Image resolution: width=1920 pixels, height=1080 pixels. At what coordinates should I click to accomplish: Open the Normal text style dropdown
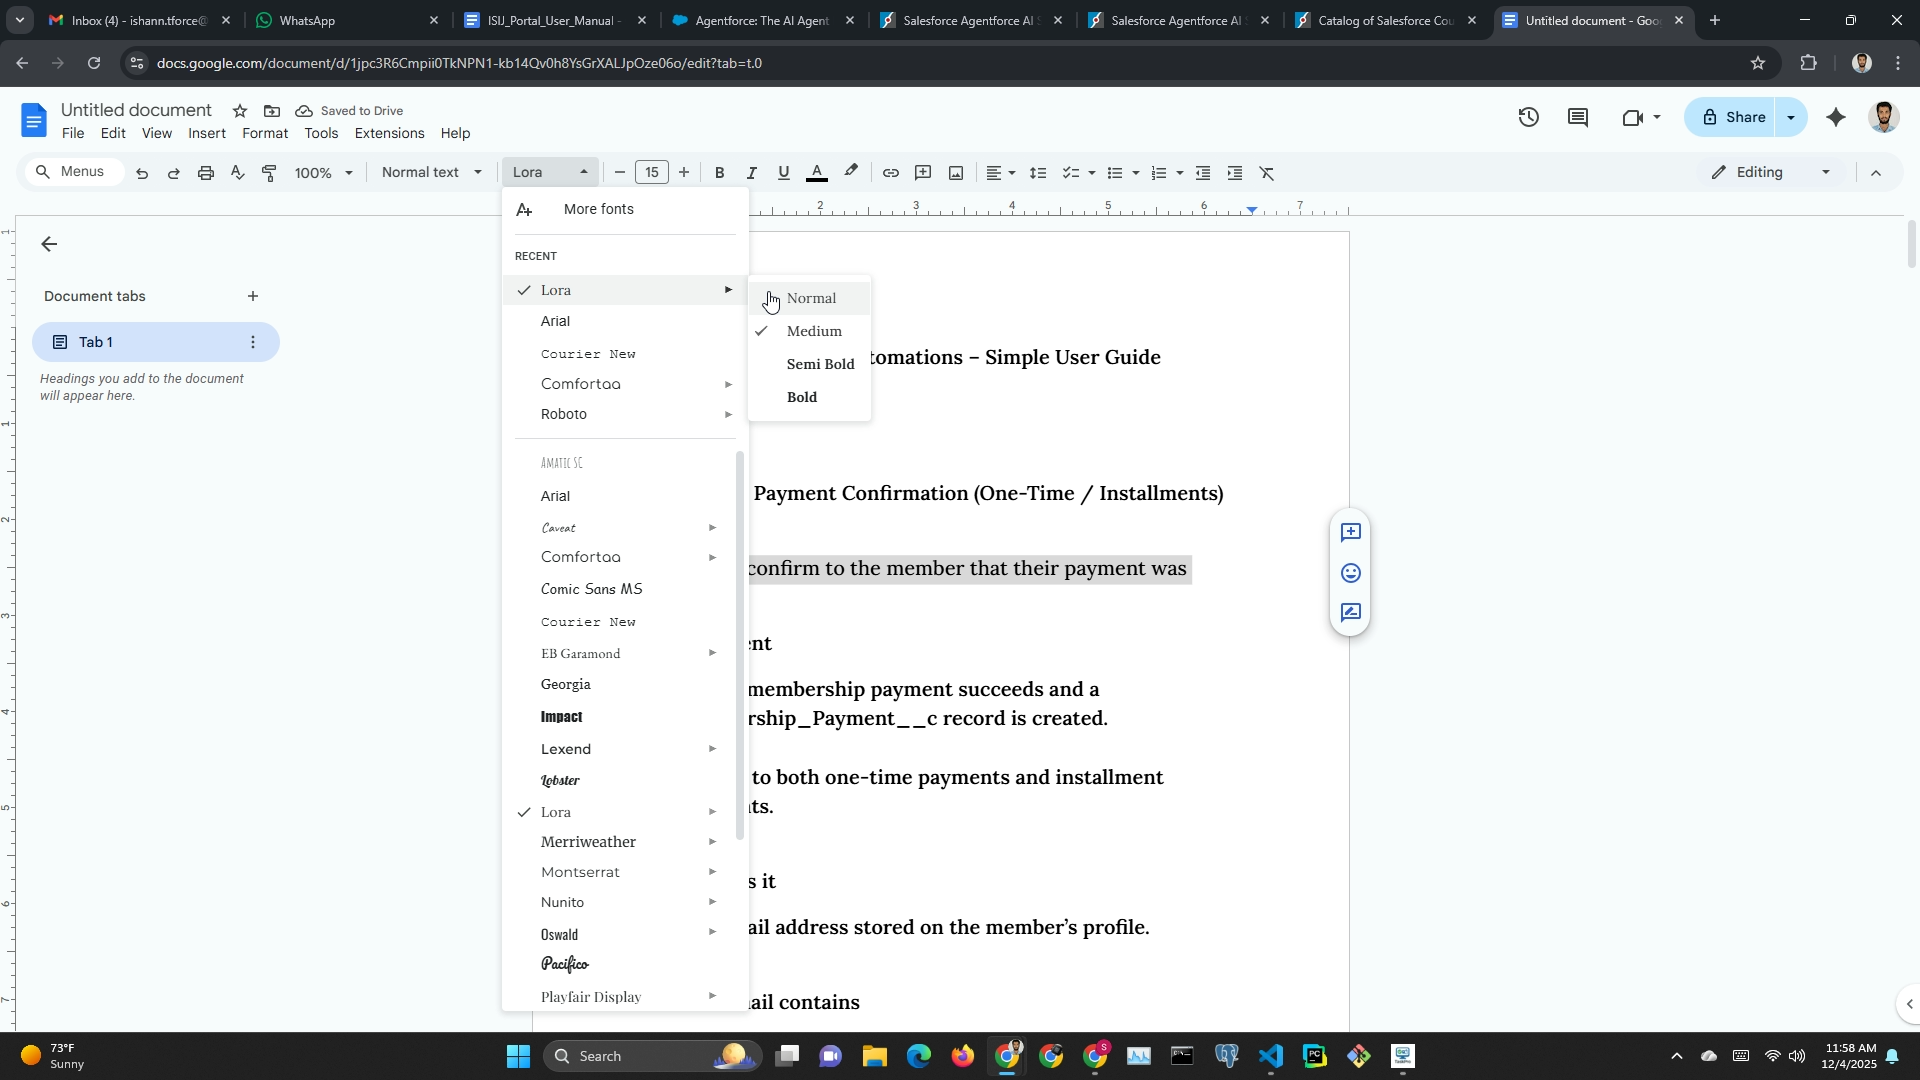point(431,172)
